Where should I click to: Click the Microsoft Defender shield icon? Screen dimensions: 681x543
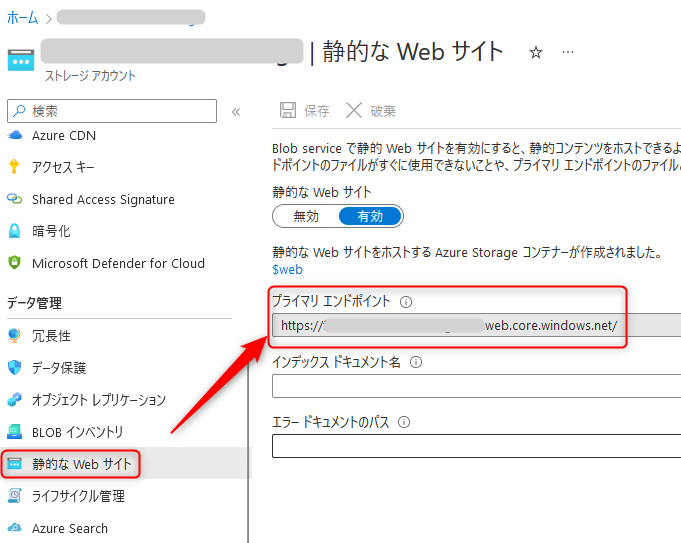click(15, 263)
